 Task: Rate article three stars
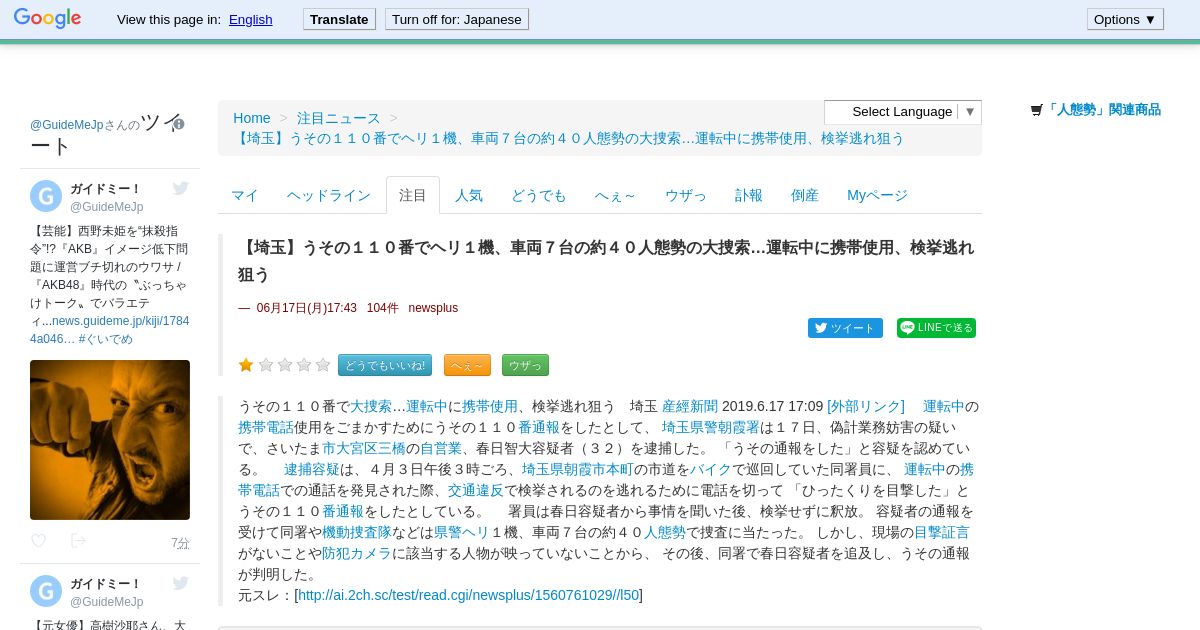coord(285,365)
